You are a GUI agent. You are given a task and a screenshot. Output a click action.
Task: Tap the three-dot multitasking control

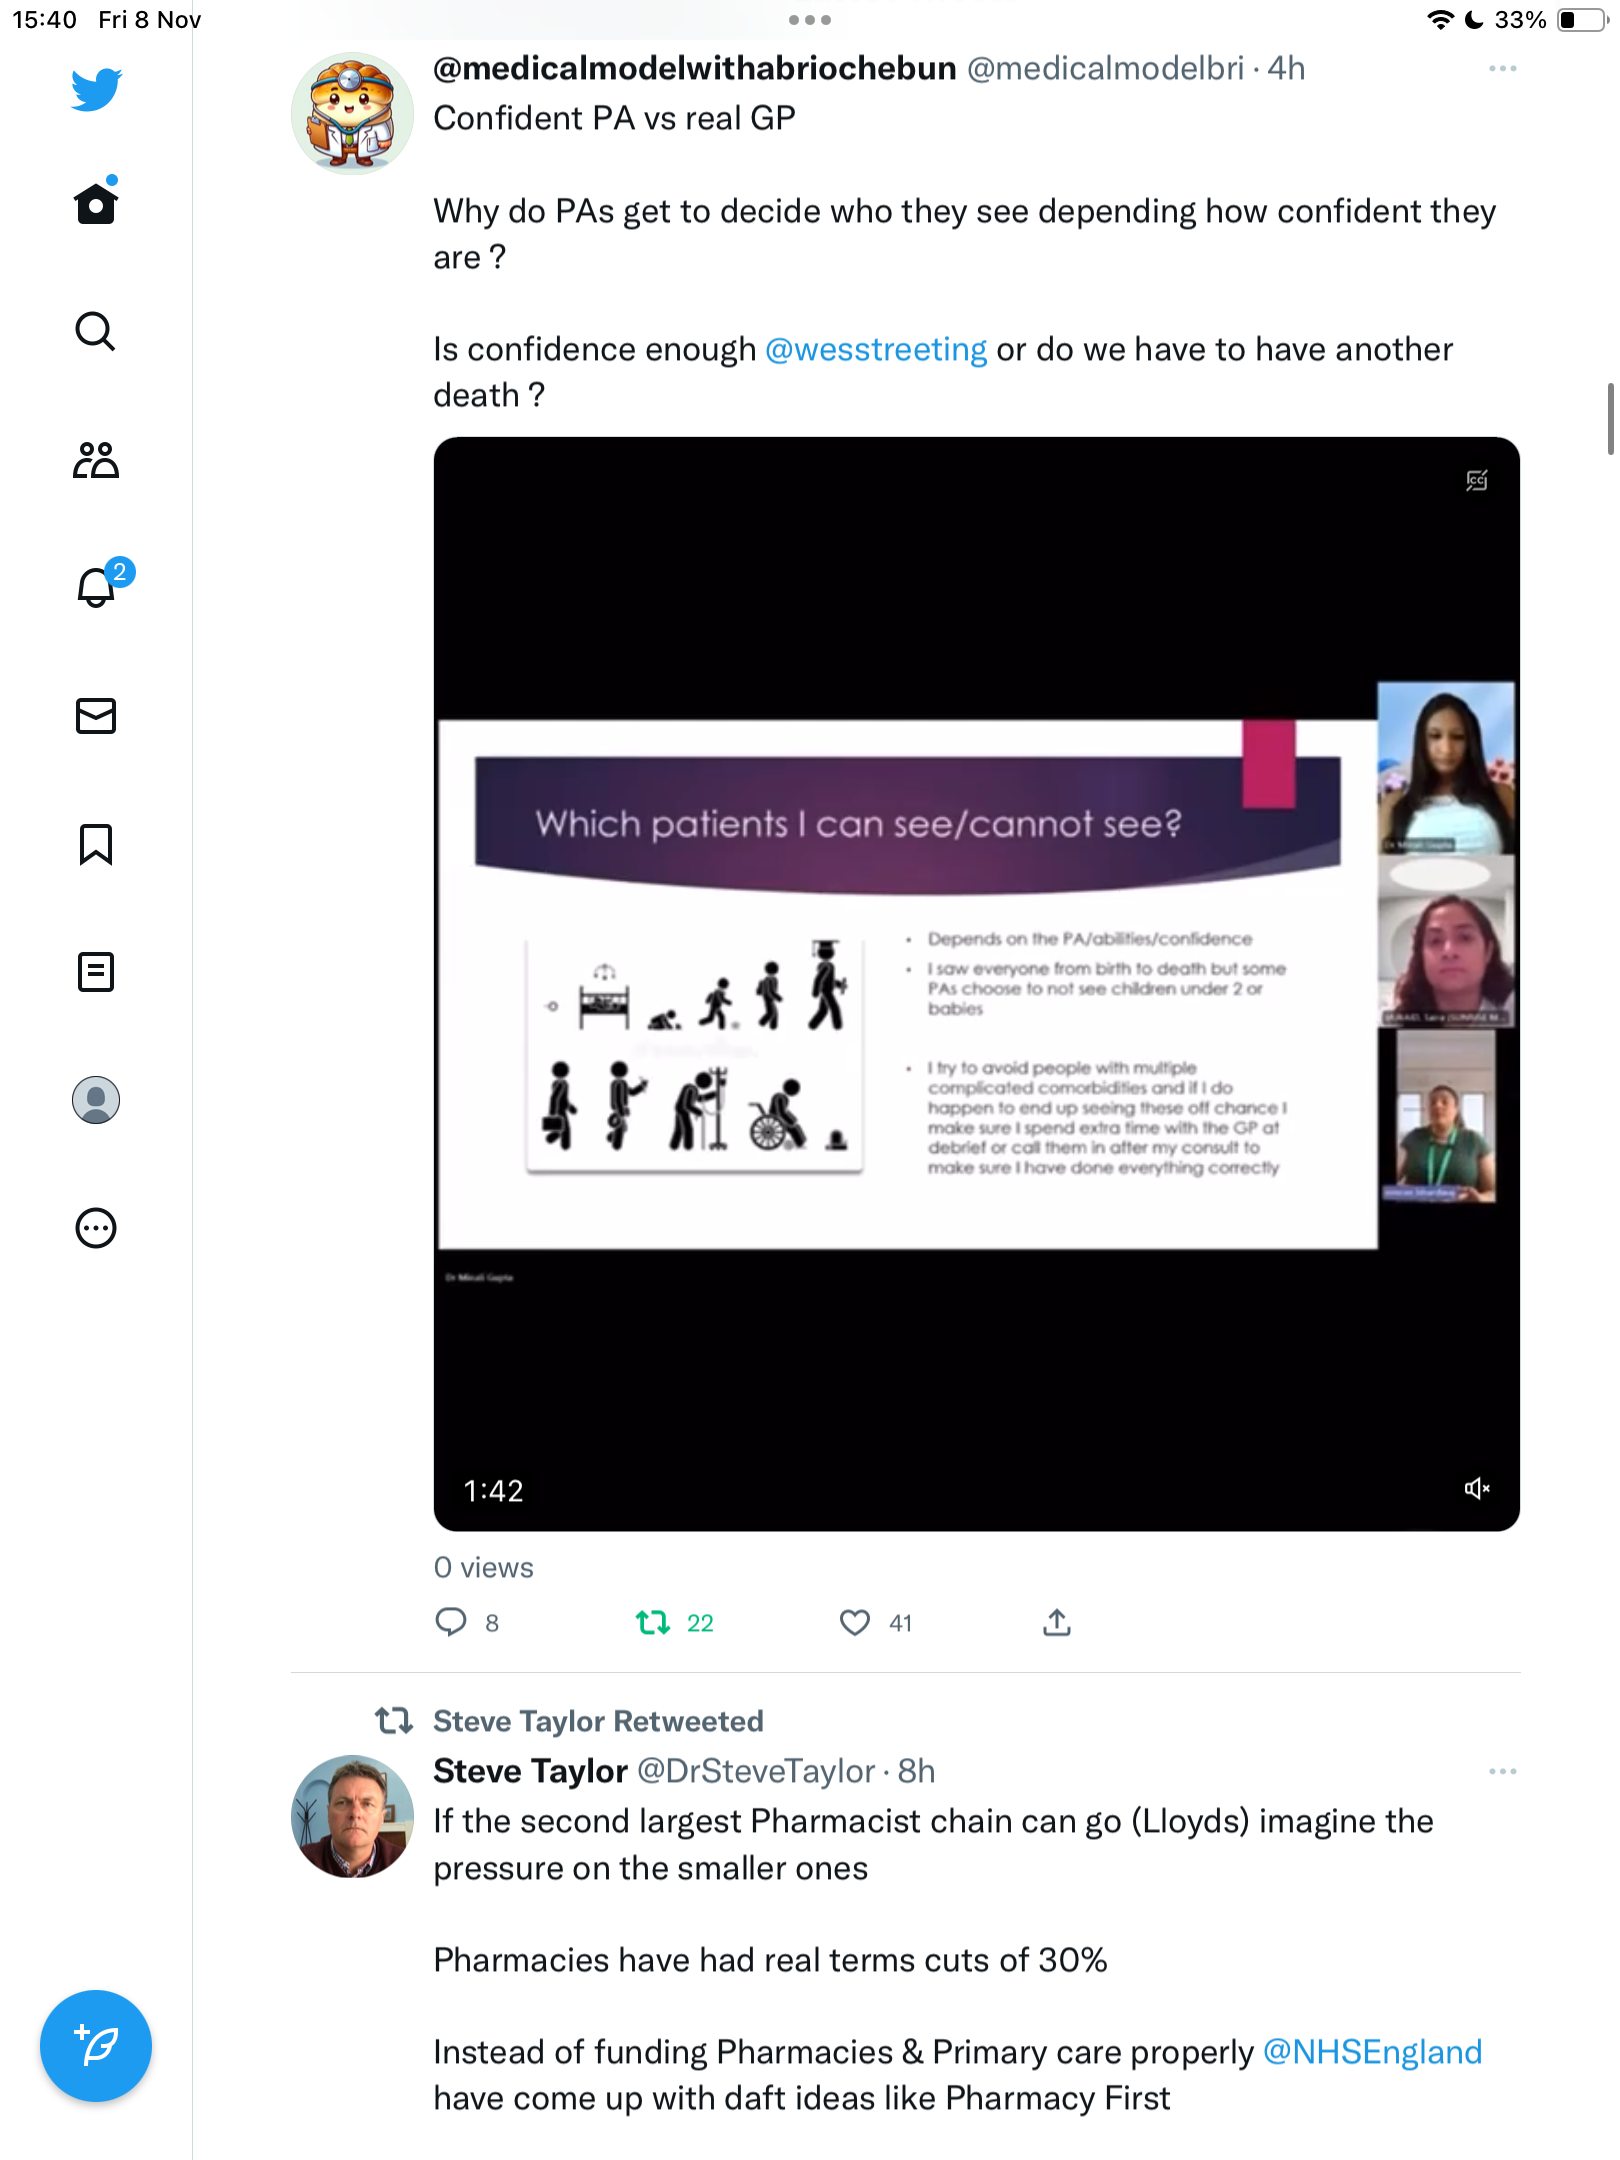tap(810, 20)
